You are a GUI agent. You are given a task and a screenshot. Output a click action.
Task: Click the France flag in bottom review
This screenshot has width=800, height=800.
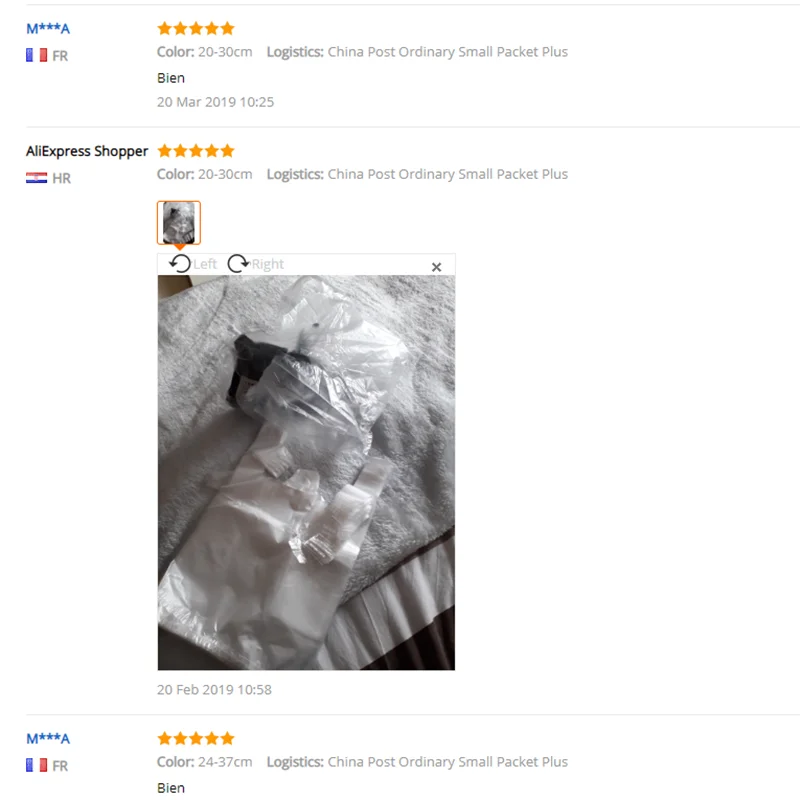[x=36, y=765]
